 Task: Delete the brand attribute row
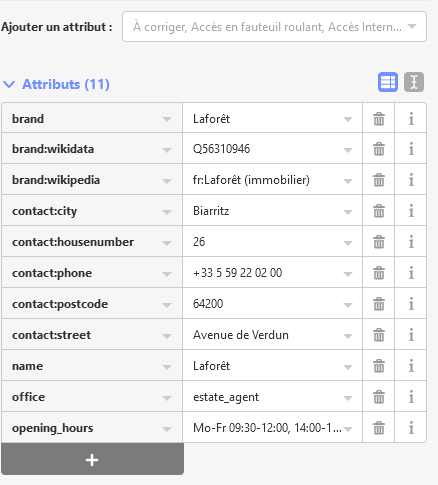coord(379,119)
